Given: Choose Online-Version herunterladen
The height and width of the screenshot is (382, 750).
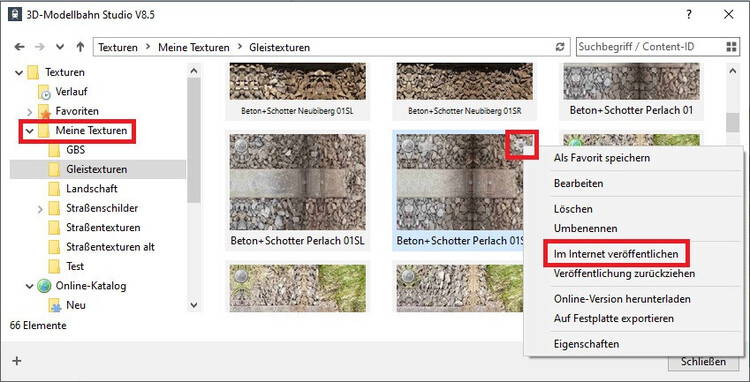Looking at the screenshot, I should coord(622,299).
